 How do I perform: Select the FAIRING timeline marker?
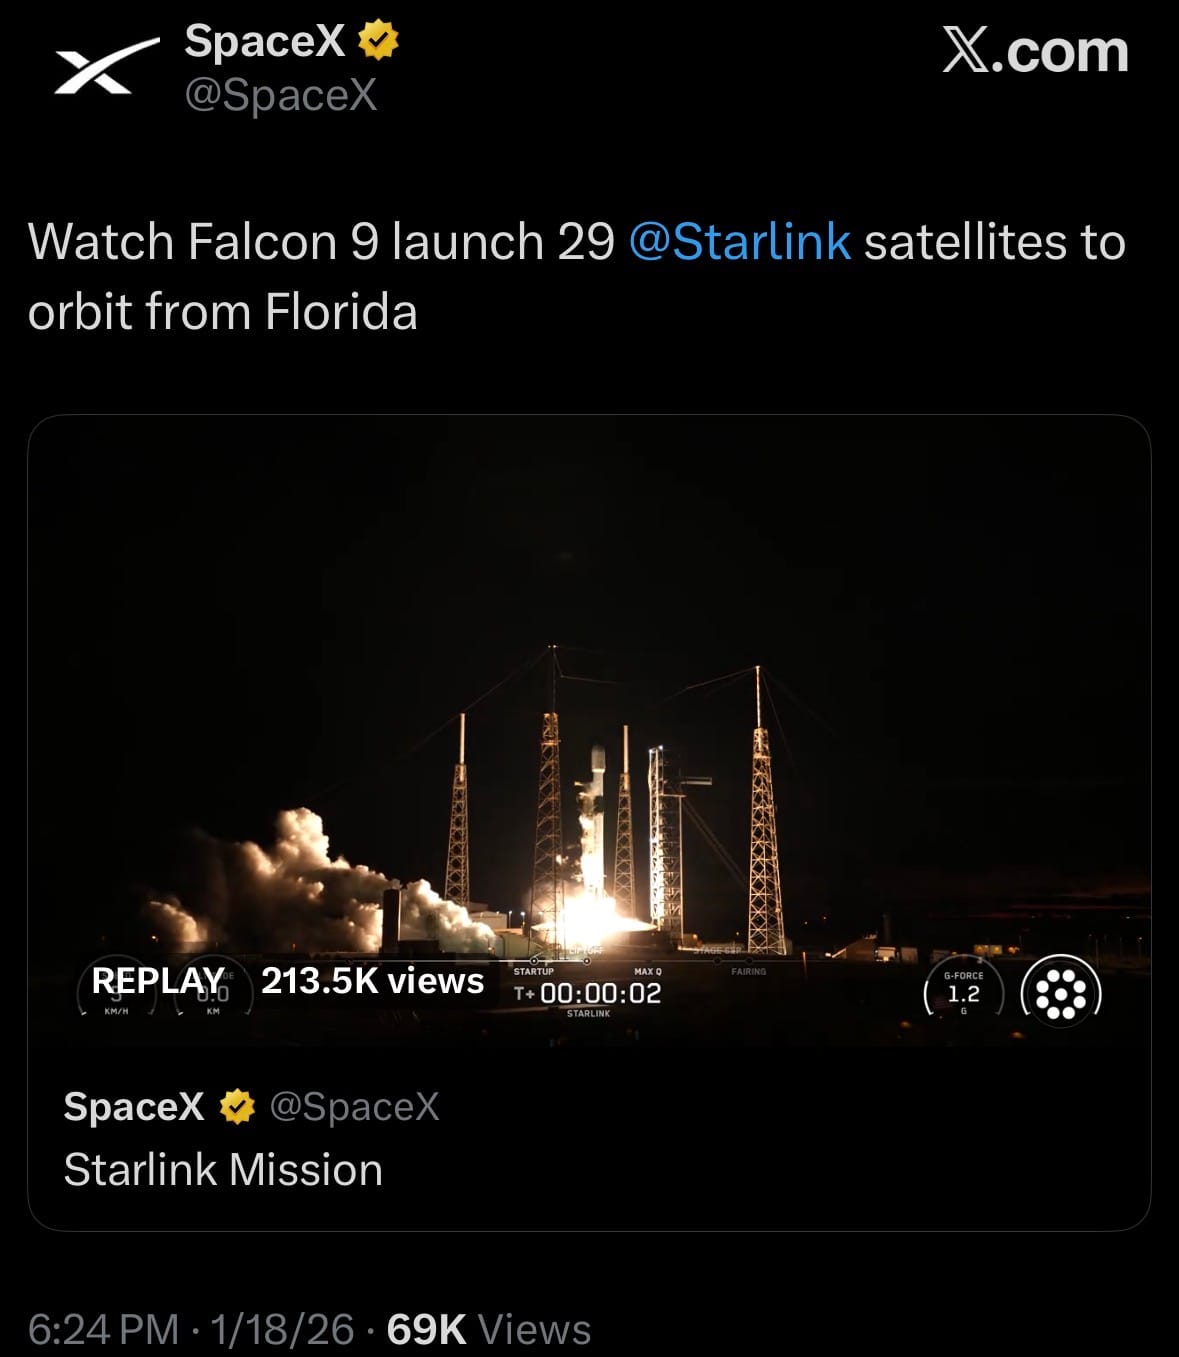click(748, 971)
